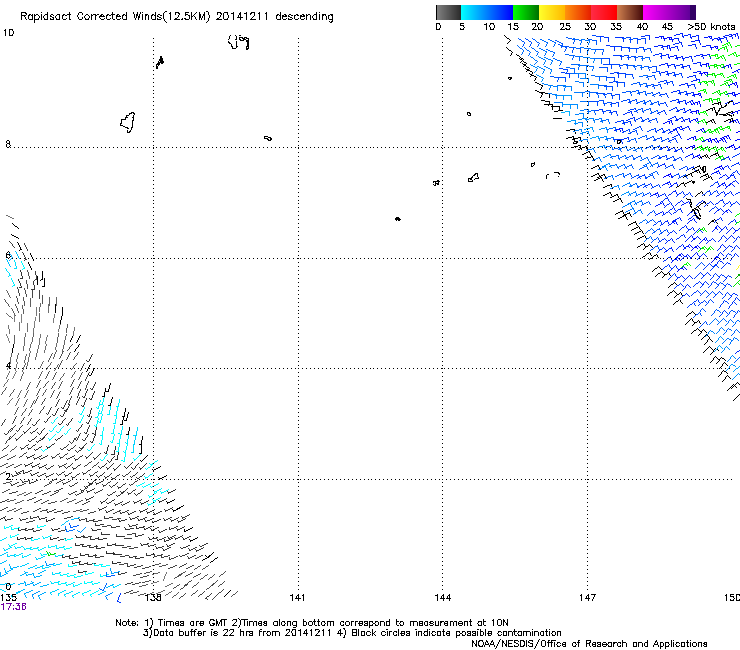Screen dimensions: 740x650
Task: Click the purple time stamp '17:36'
Action: point(14,607)
